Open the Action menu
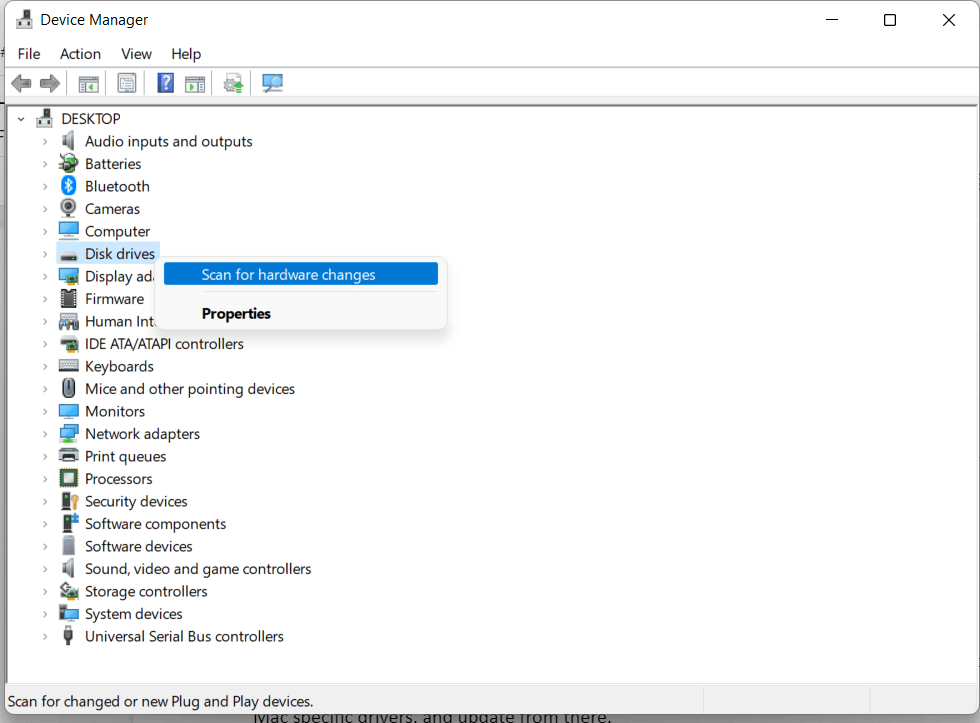980x723 pixels. (x=80, y=54)
